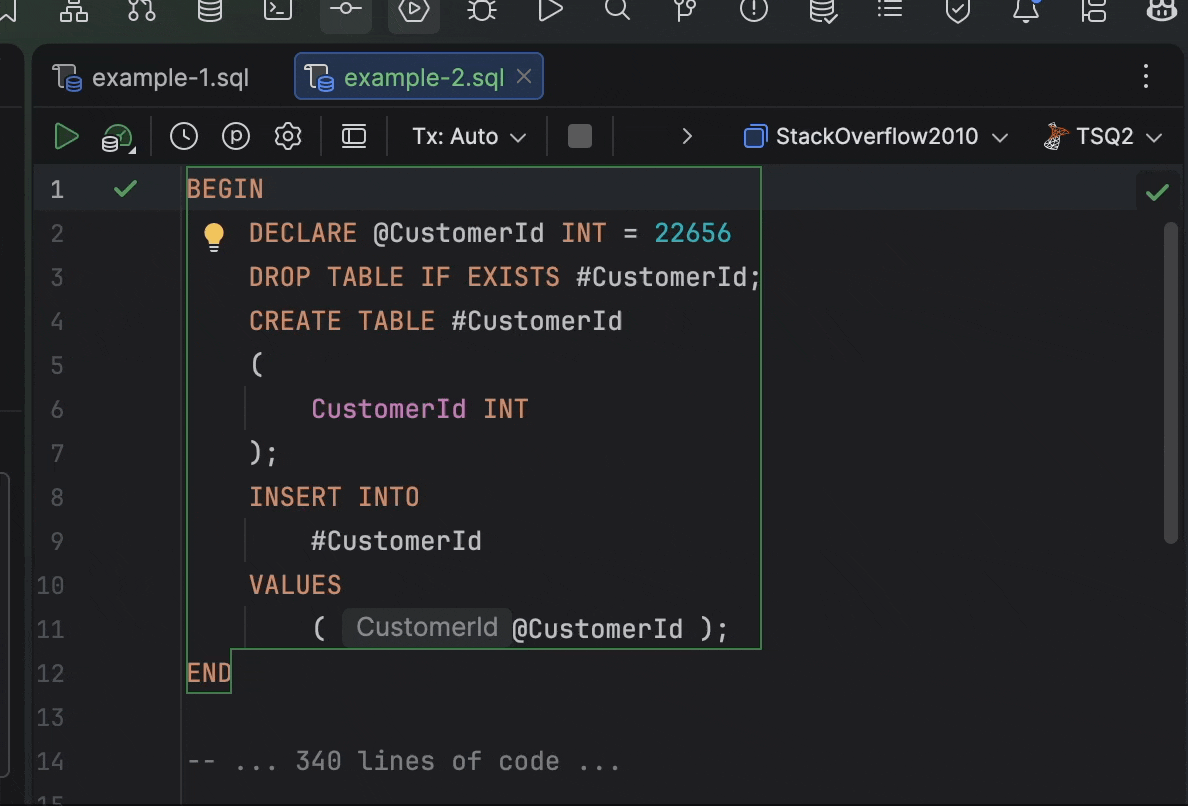Image resolution: width=1188 pixels, height=806 pixels.
Task: Open the Problems exclamation circle icon
Action: pyautogui.click(x=754, y=11)
